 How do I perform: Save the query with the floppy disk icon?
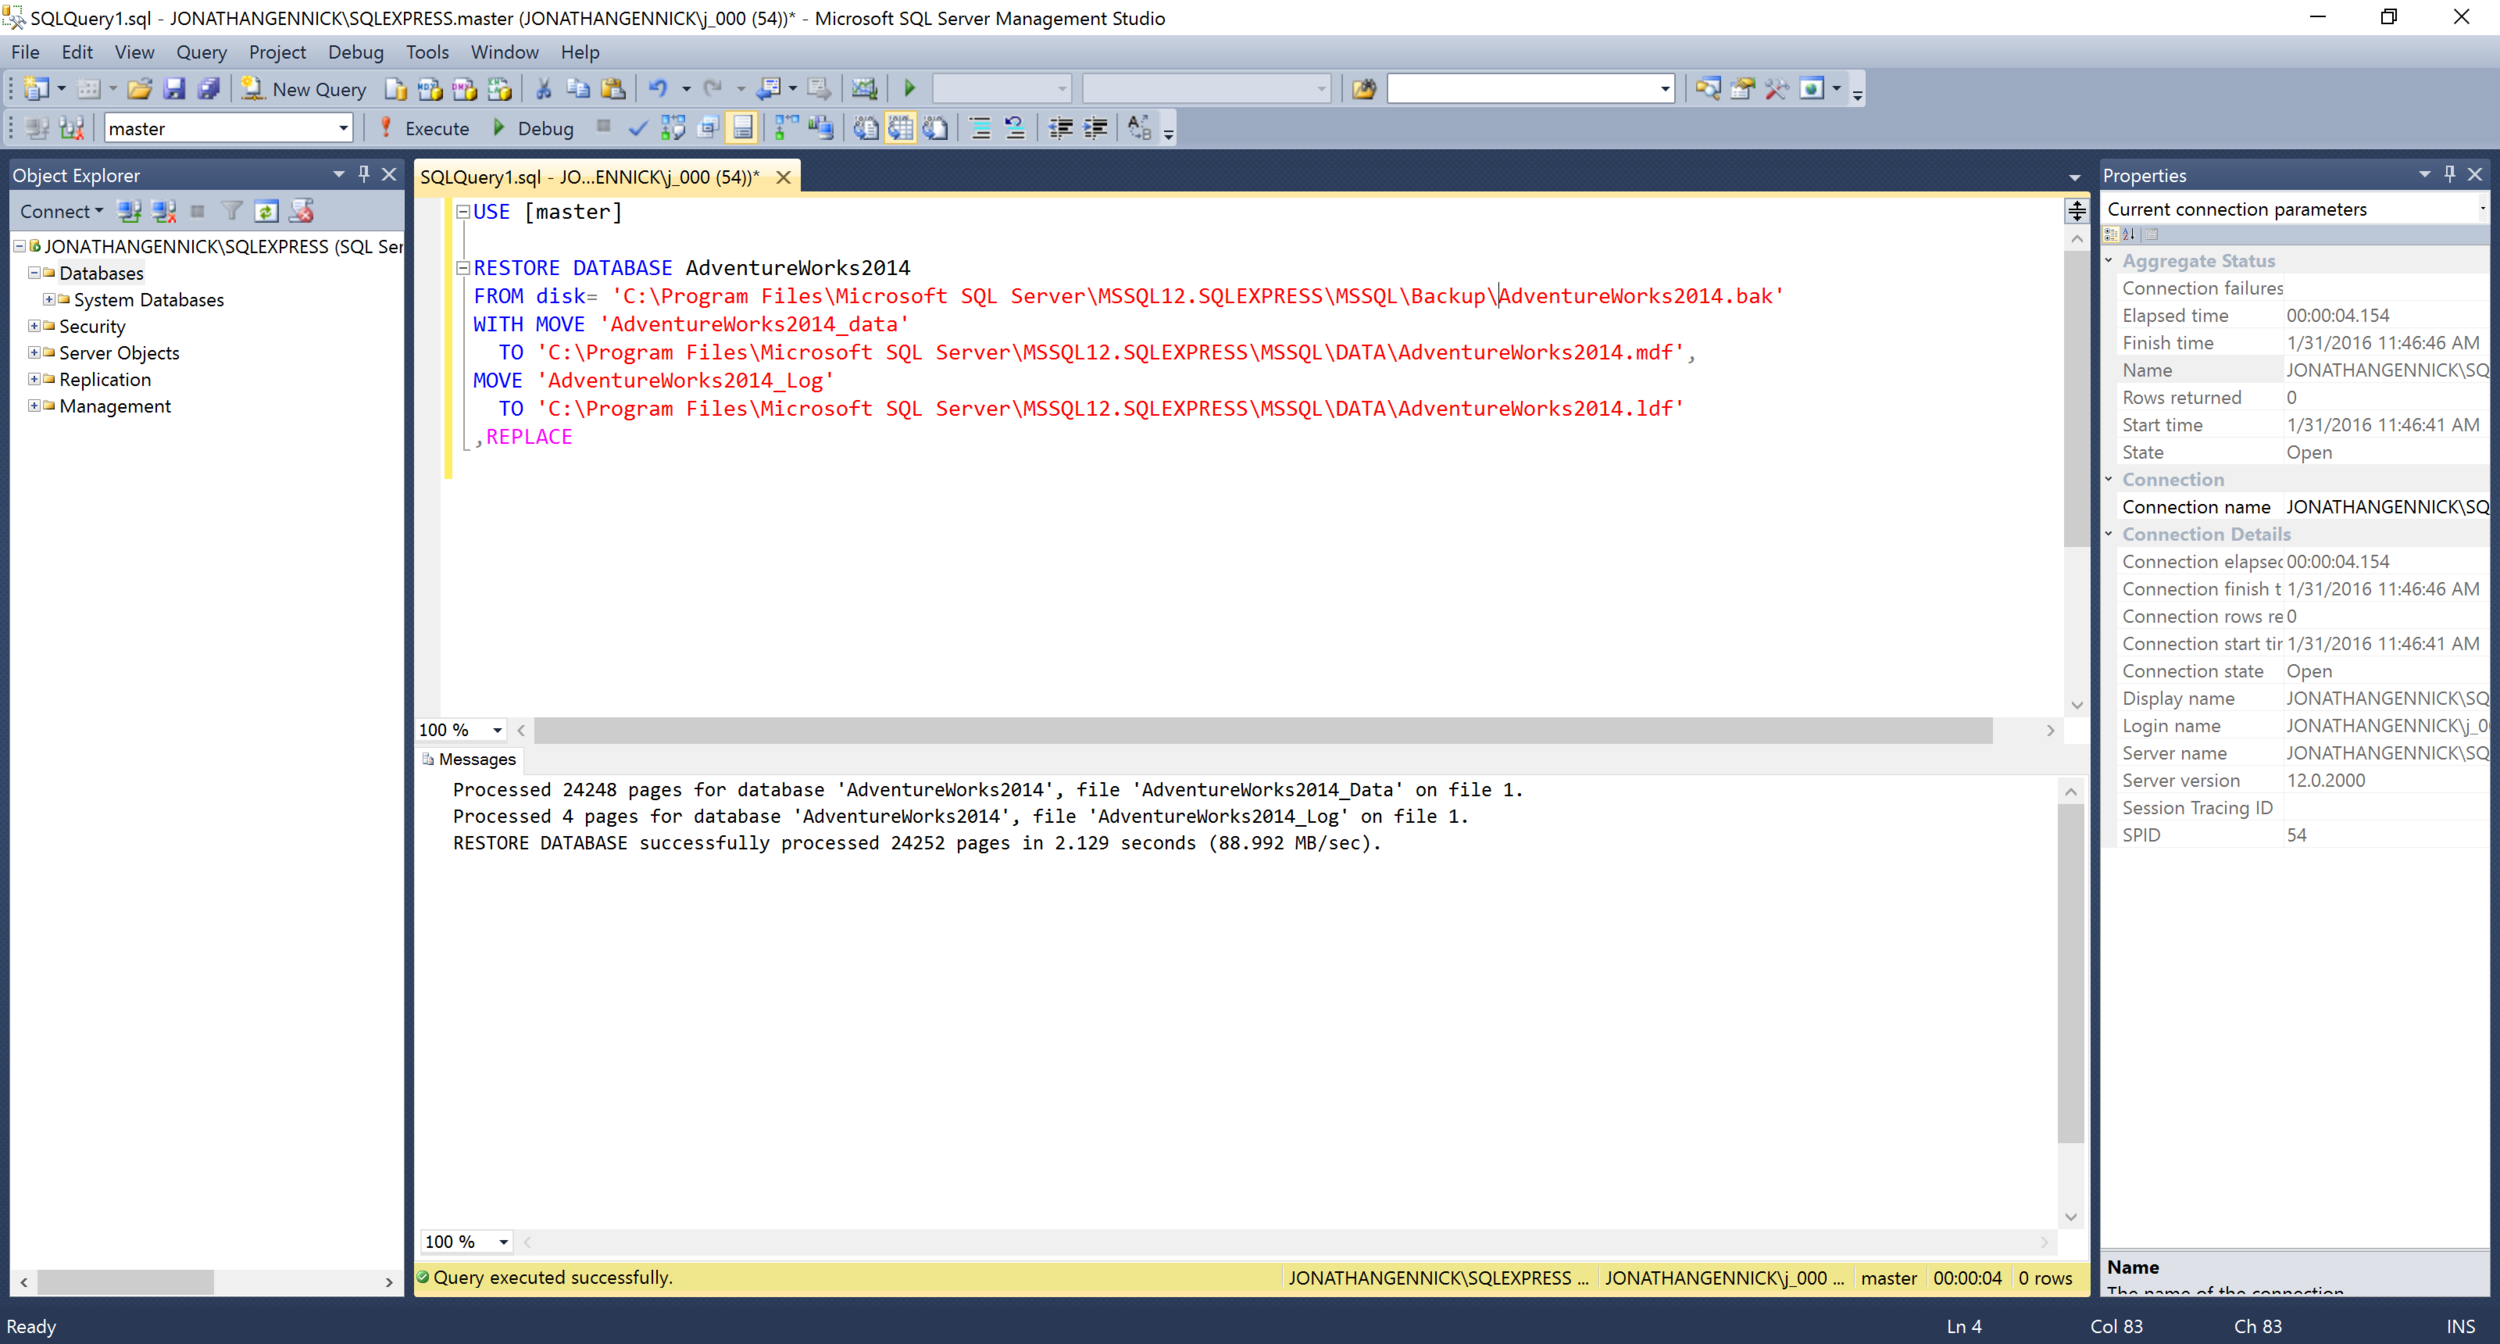(174, 89)
